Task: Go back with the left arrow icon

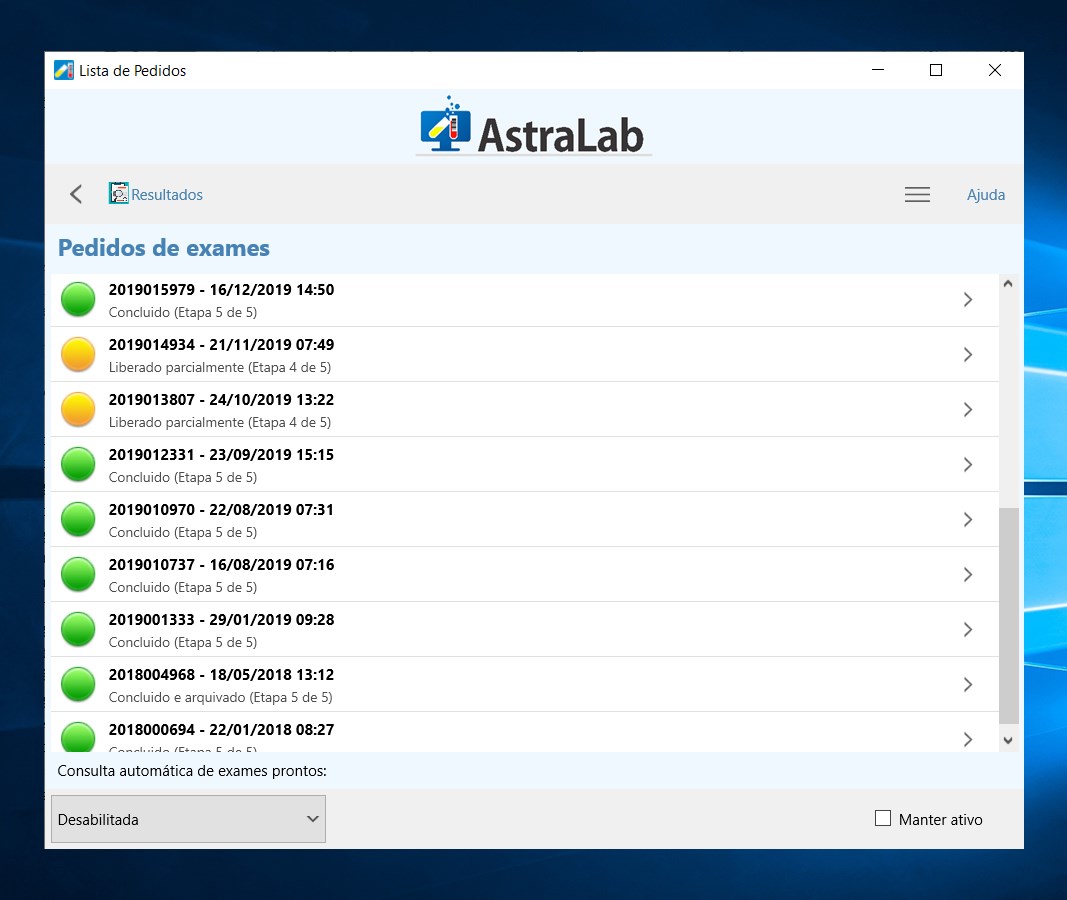Action: tap(76, 194)
